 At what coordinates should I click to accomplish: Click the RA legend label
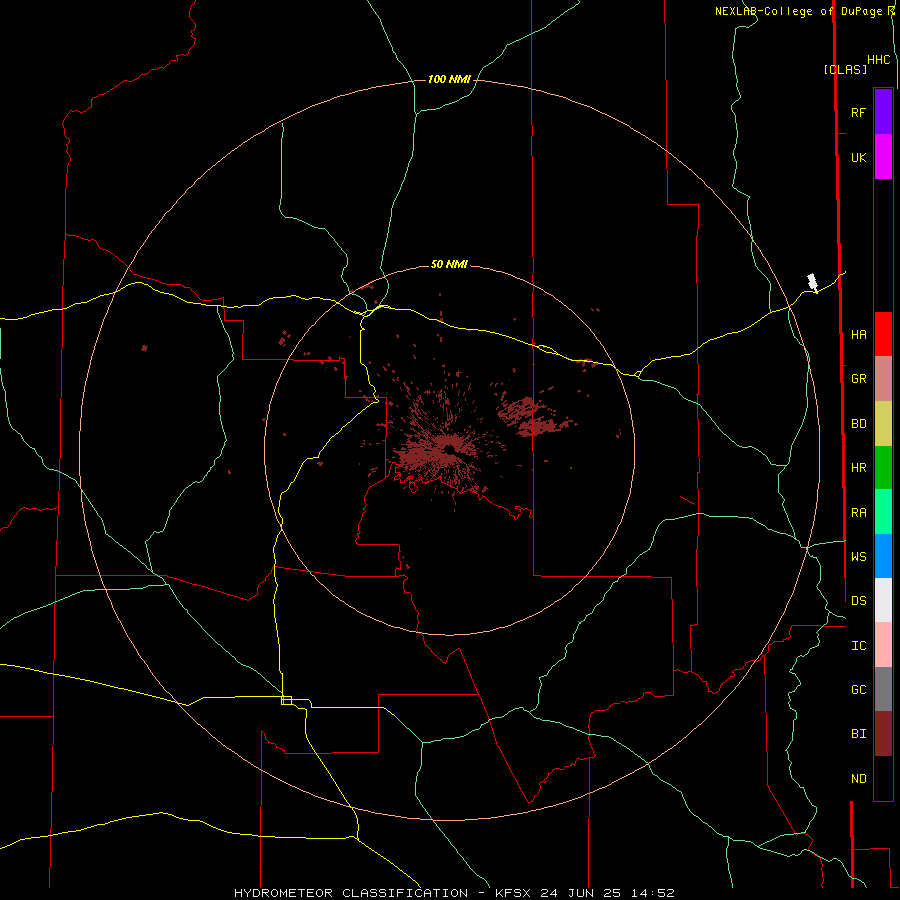point(858,513)
